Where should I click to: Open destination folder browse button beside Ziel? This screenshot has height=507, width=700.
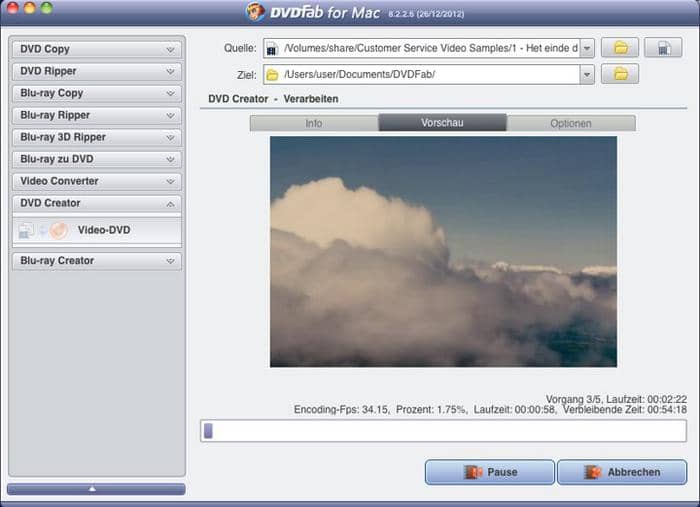click(x=620, y=74)
